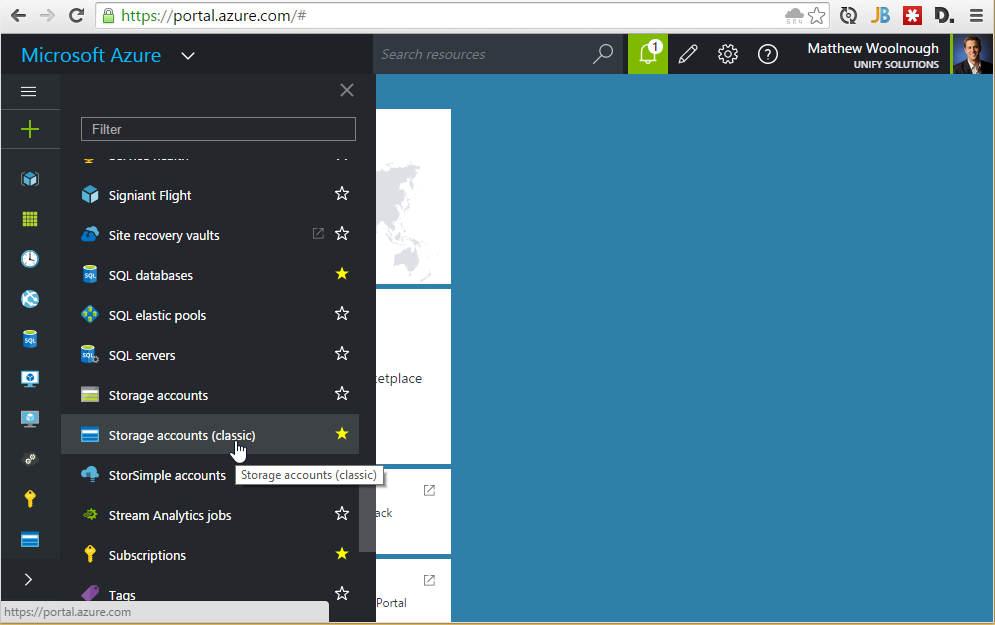Click the gears icon in left sidebar
The height and width of the screenshot is (625, 995).
30,459
